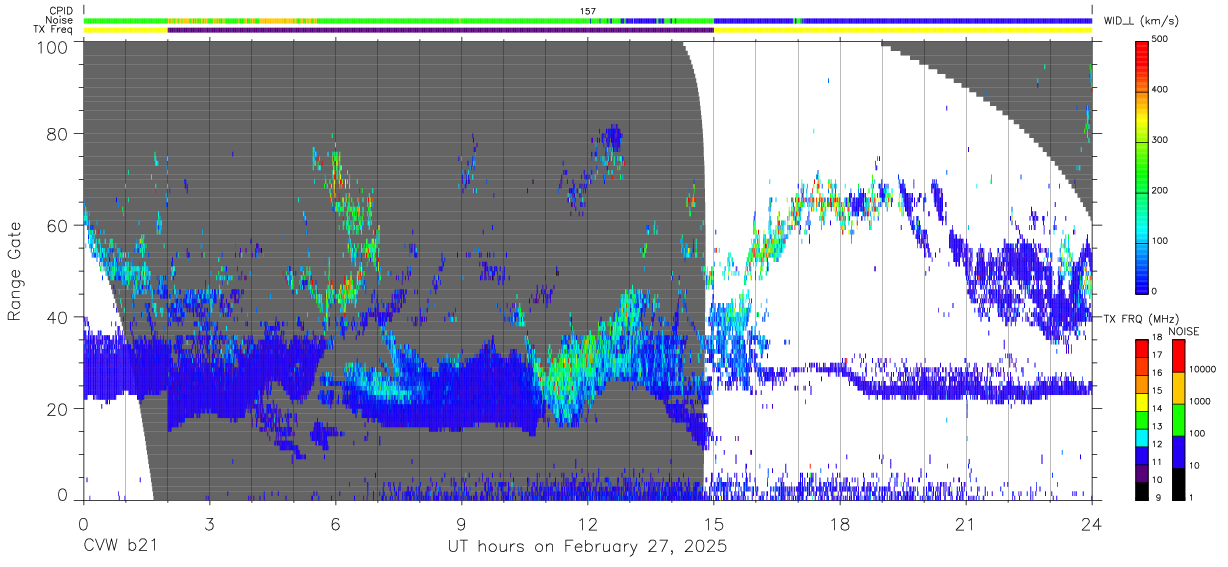1228x567 pixels.
Task: Click the 12 UT hour tick label
Action: (587, 523)
